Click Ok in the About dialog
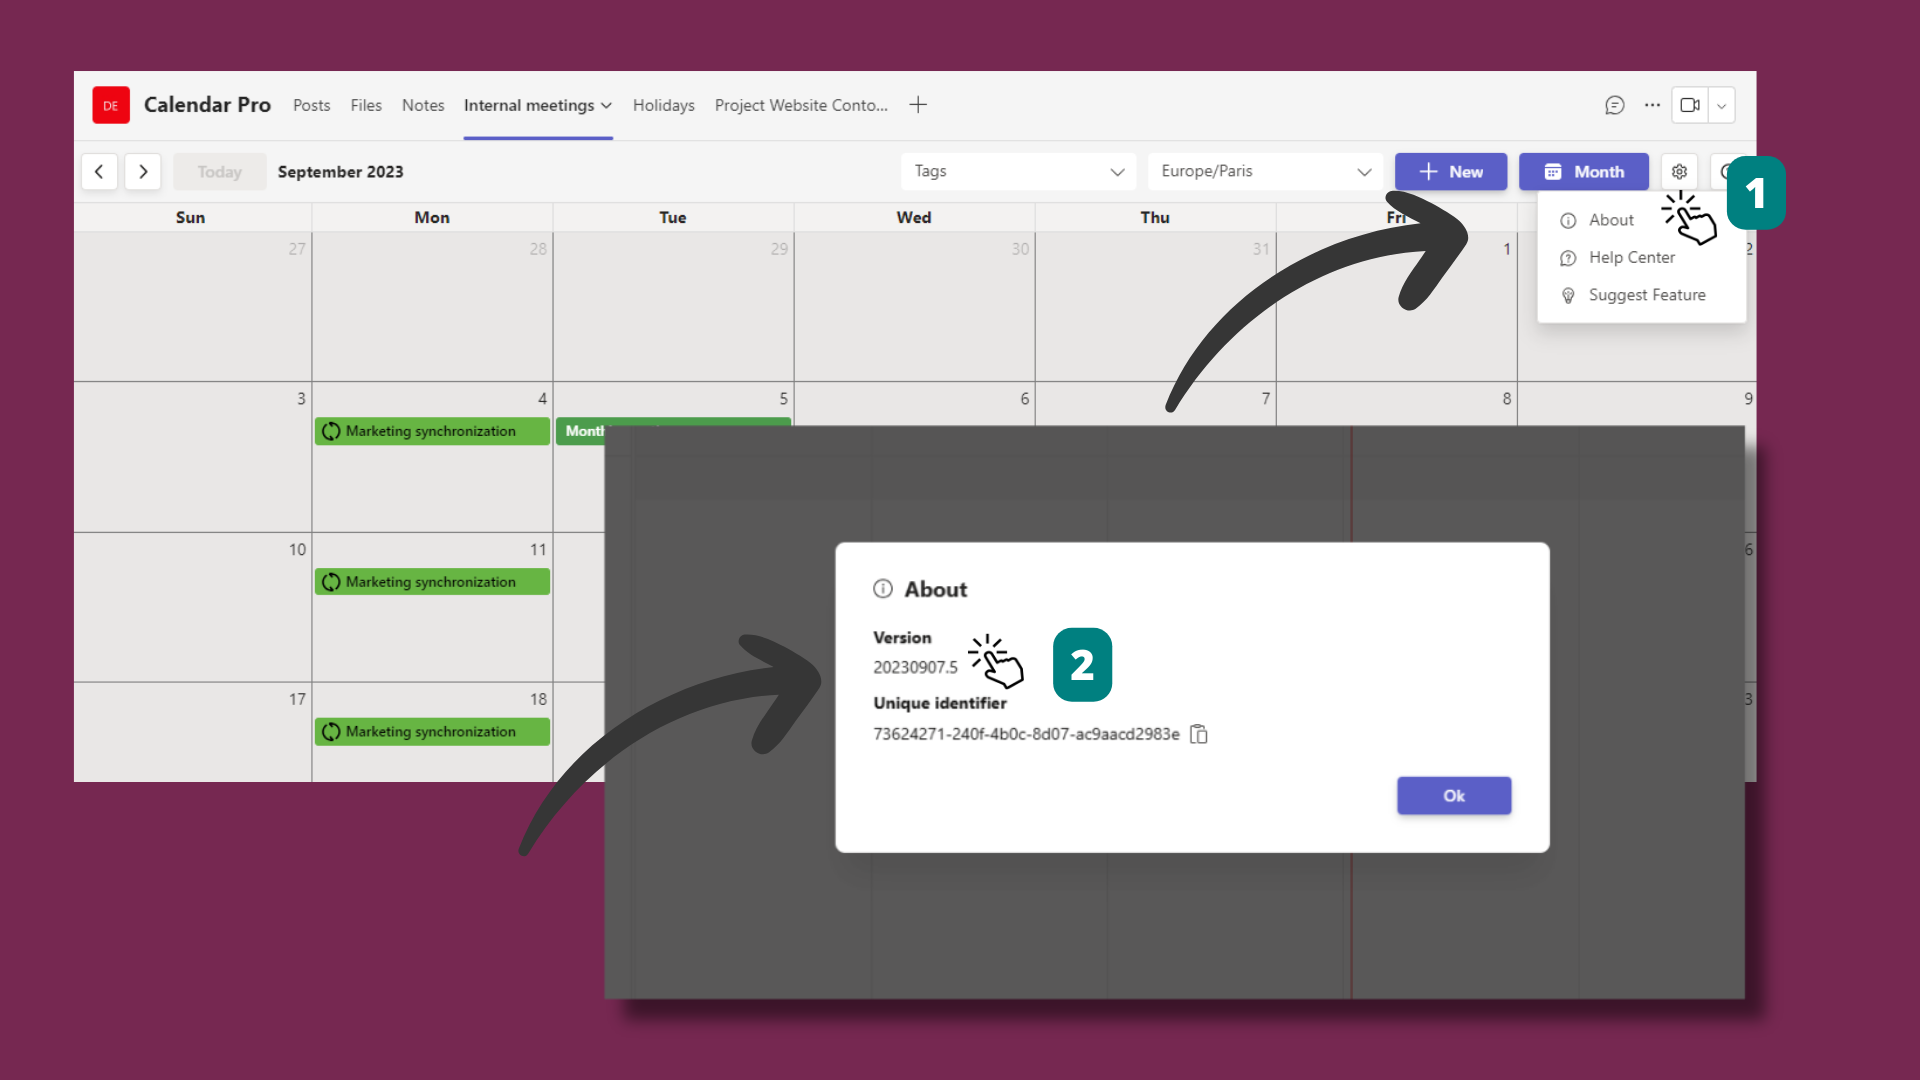The width and height of the screenshot is (1920, 1080). (1454, 796)
